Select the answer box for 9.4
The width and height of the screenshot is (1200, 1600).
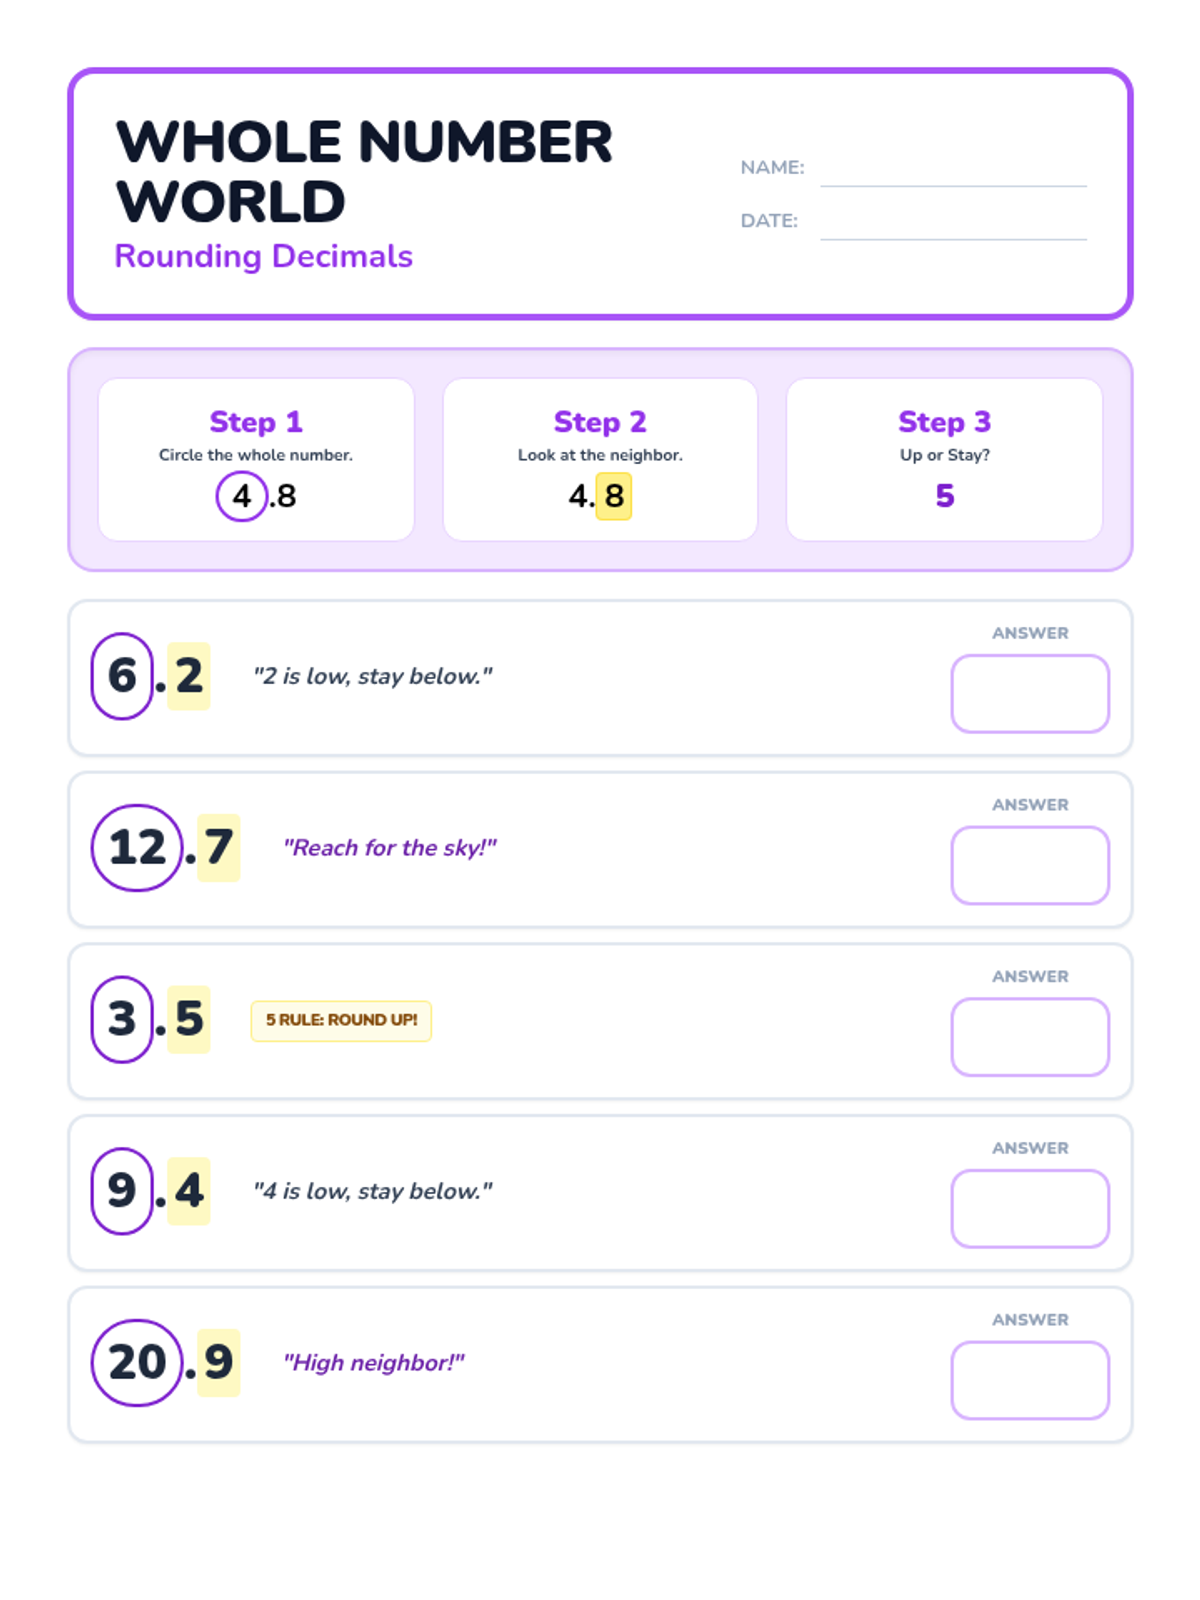point(1030,1209)
